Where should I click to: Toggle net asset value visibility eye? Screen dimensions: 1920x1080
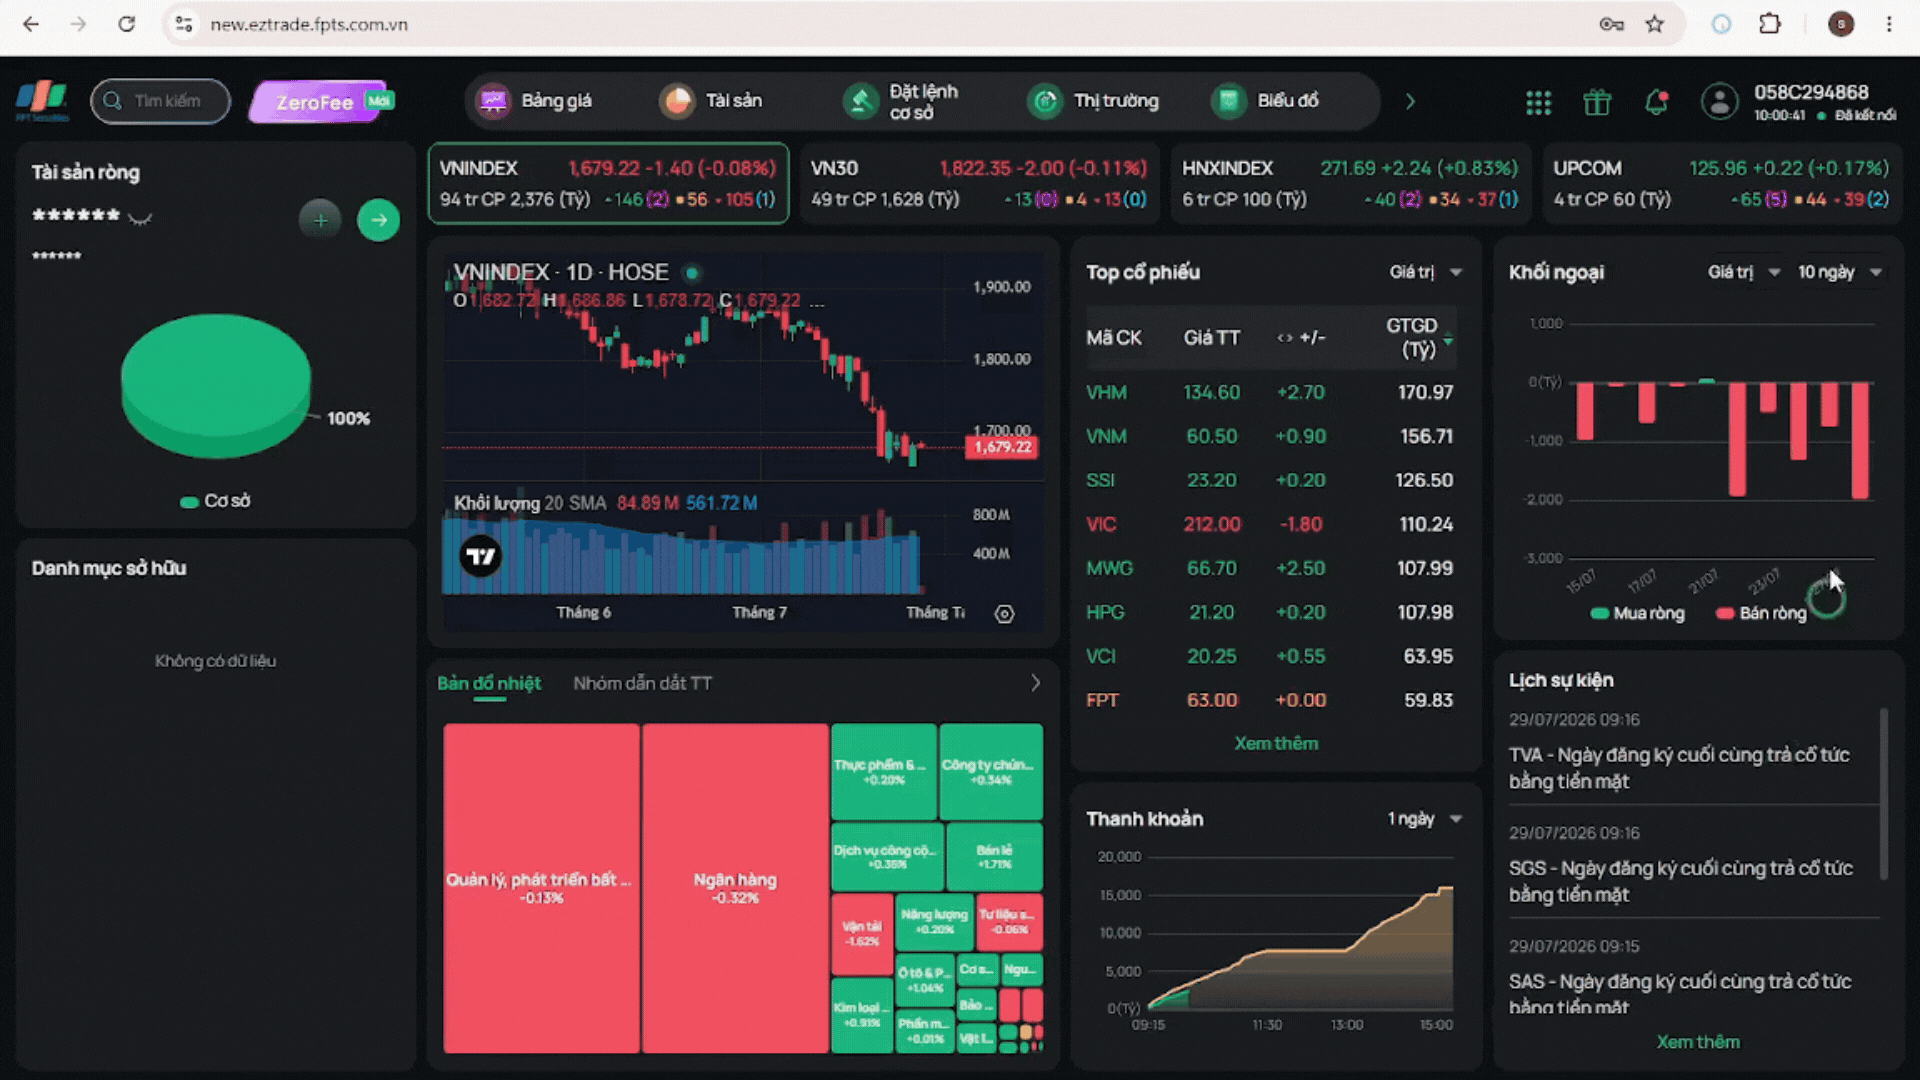pyautogui.click(x=140, y=217)
